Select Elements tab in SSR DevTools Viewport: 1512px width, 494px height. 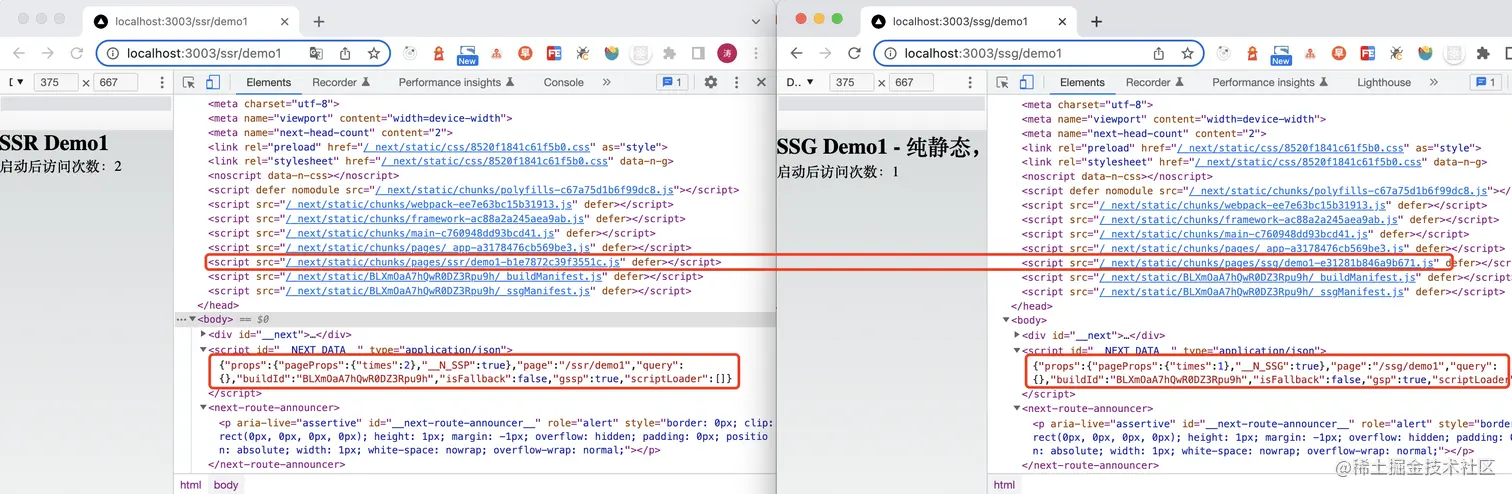click(x=269, y=83)
